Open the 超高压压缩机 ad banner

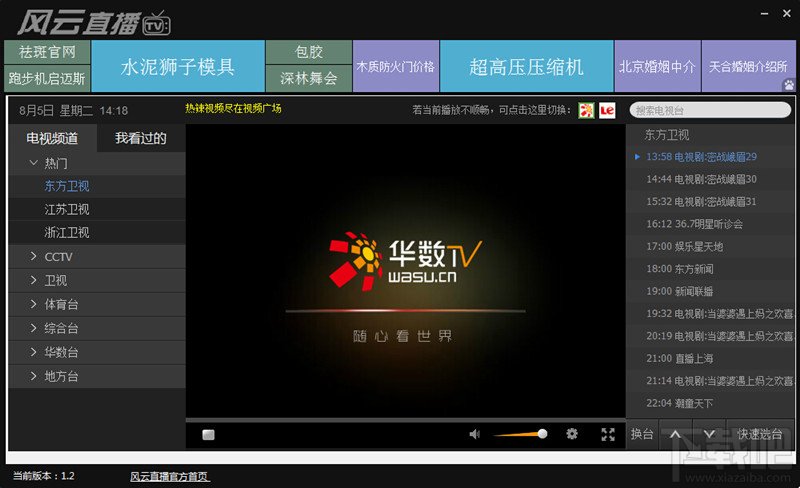(x=527, y=66)
